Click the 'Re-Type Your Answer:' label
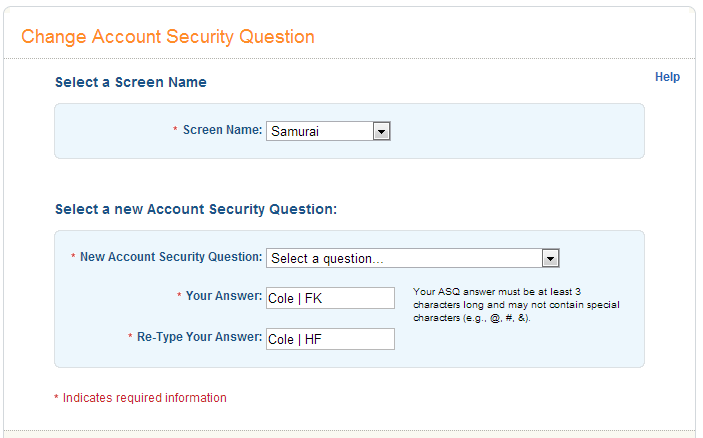The width and height of the screenshot is (703, 438). coord(200,337)
